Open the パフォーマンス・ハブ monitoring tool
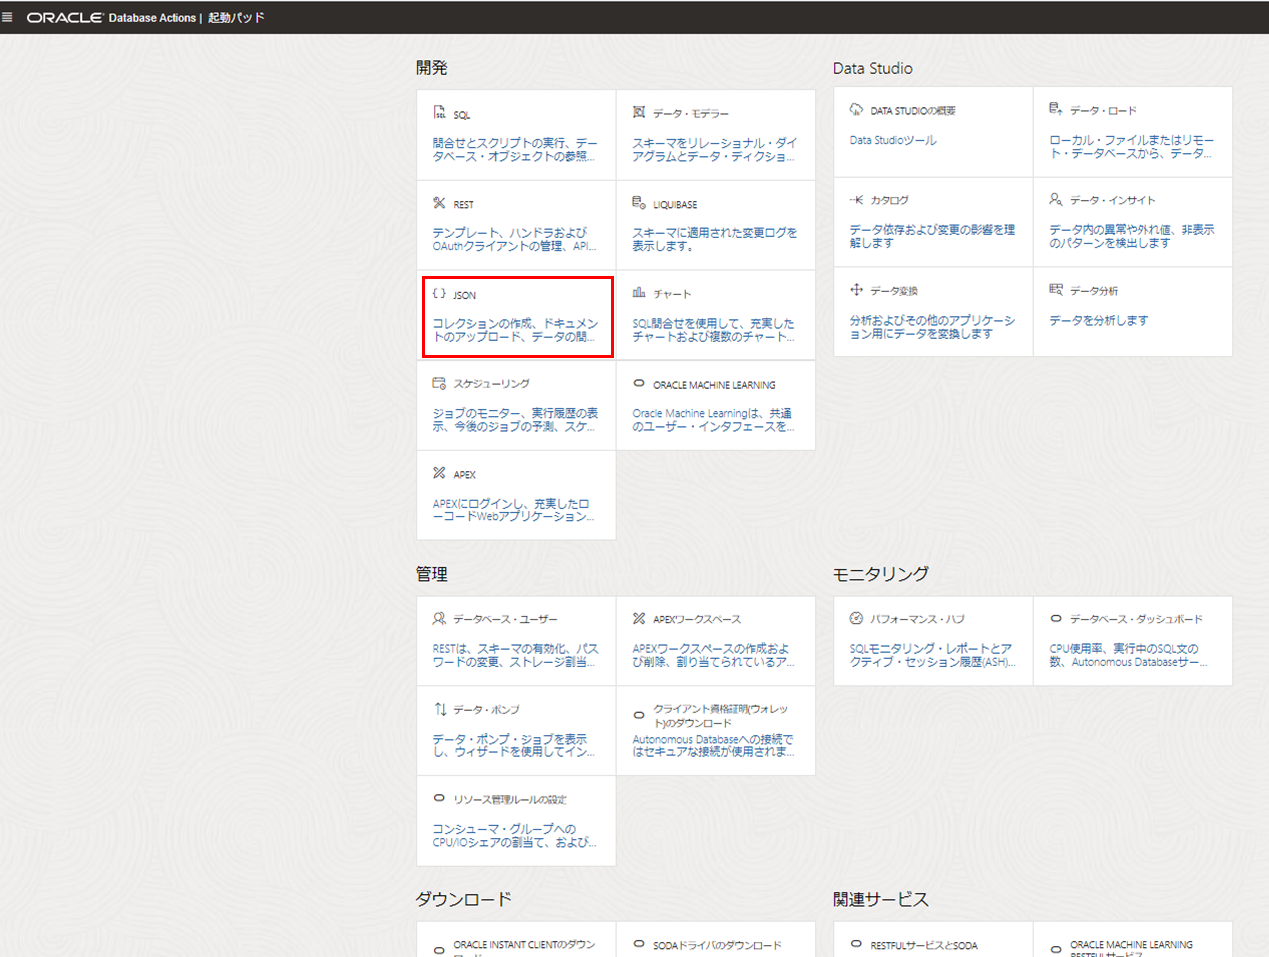Screen dimensions: 1269x957 932,640
